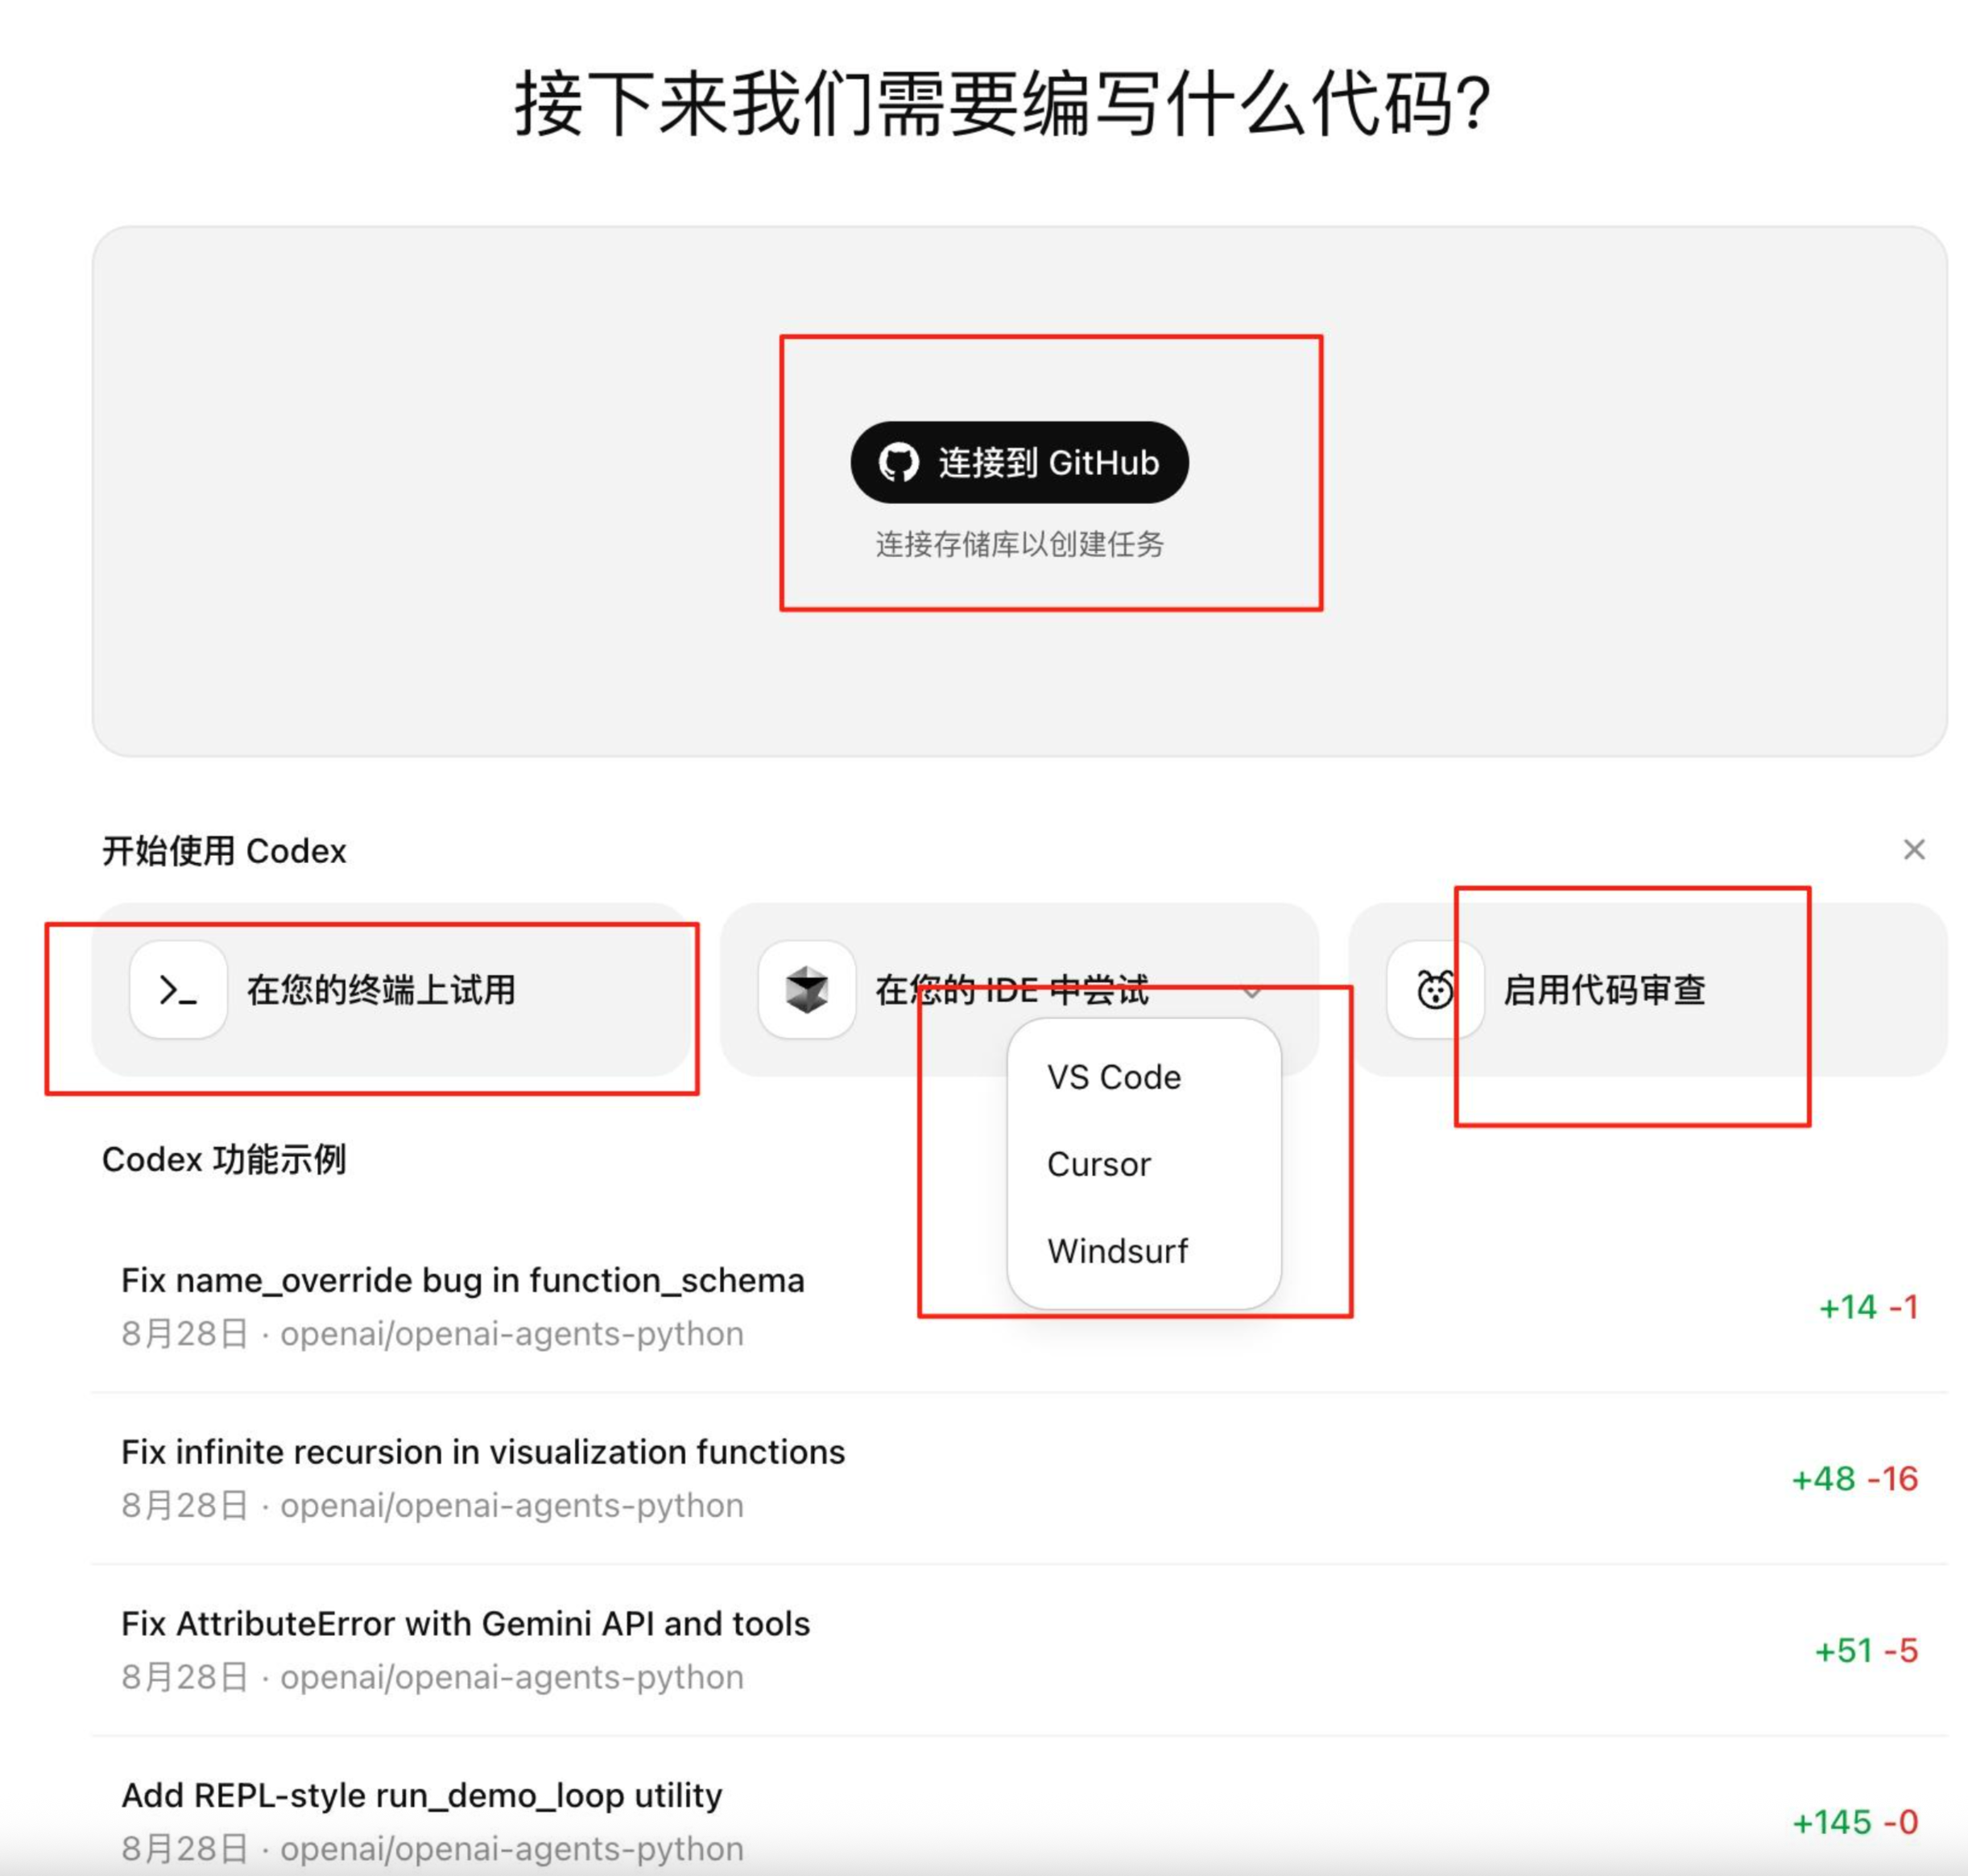The height and width of the screenshot is (1876, 1968).
Task: Click the IDE cube icon
Action: click(x=806, y=990)
